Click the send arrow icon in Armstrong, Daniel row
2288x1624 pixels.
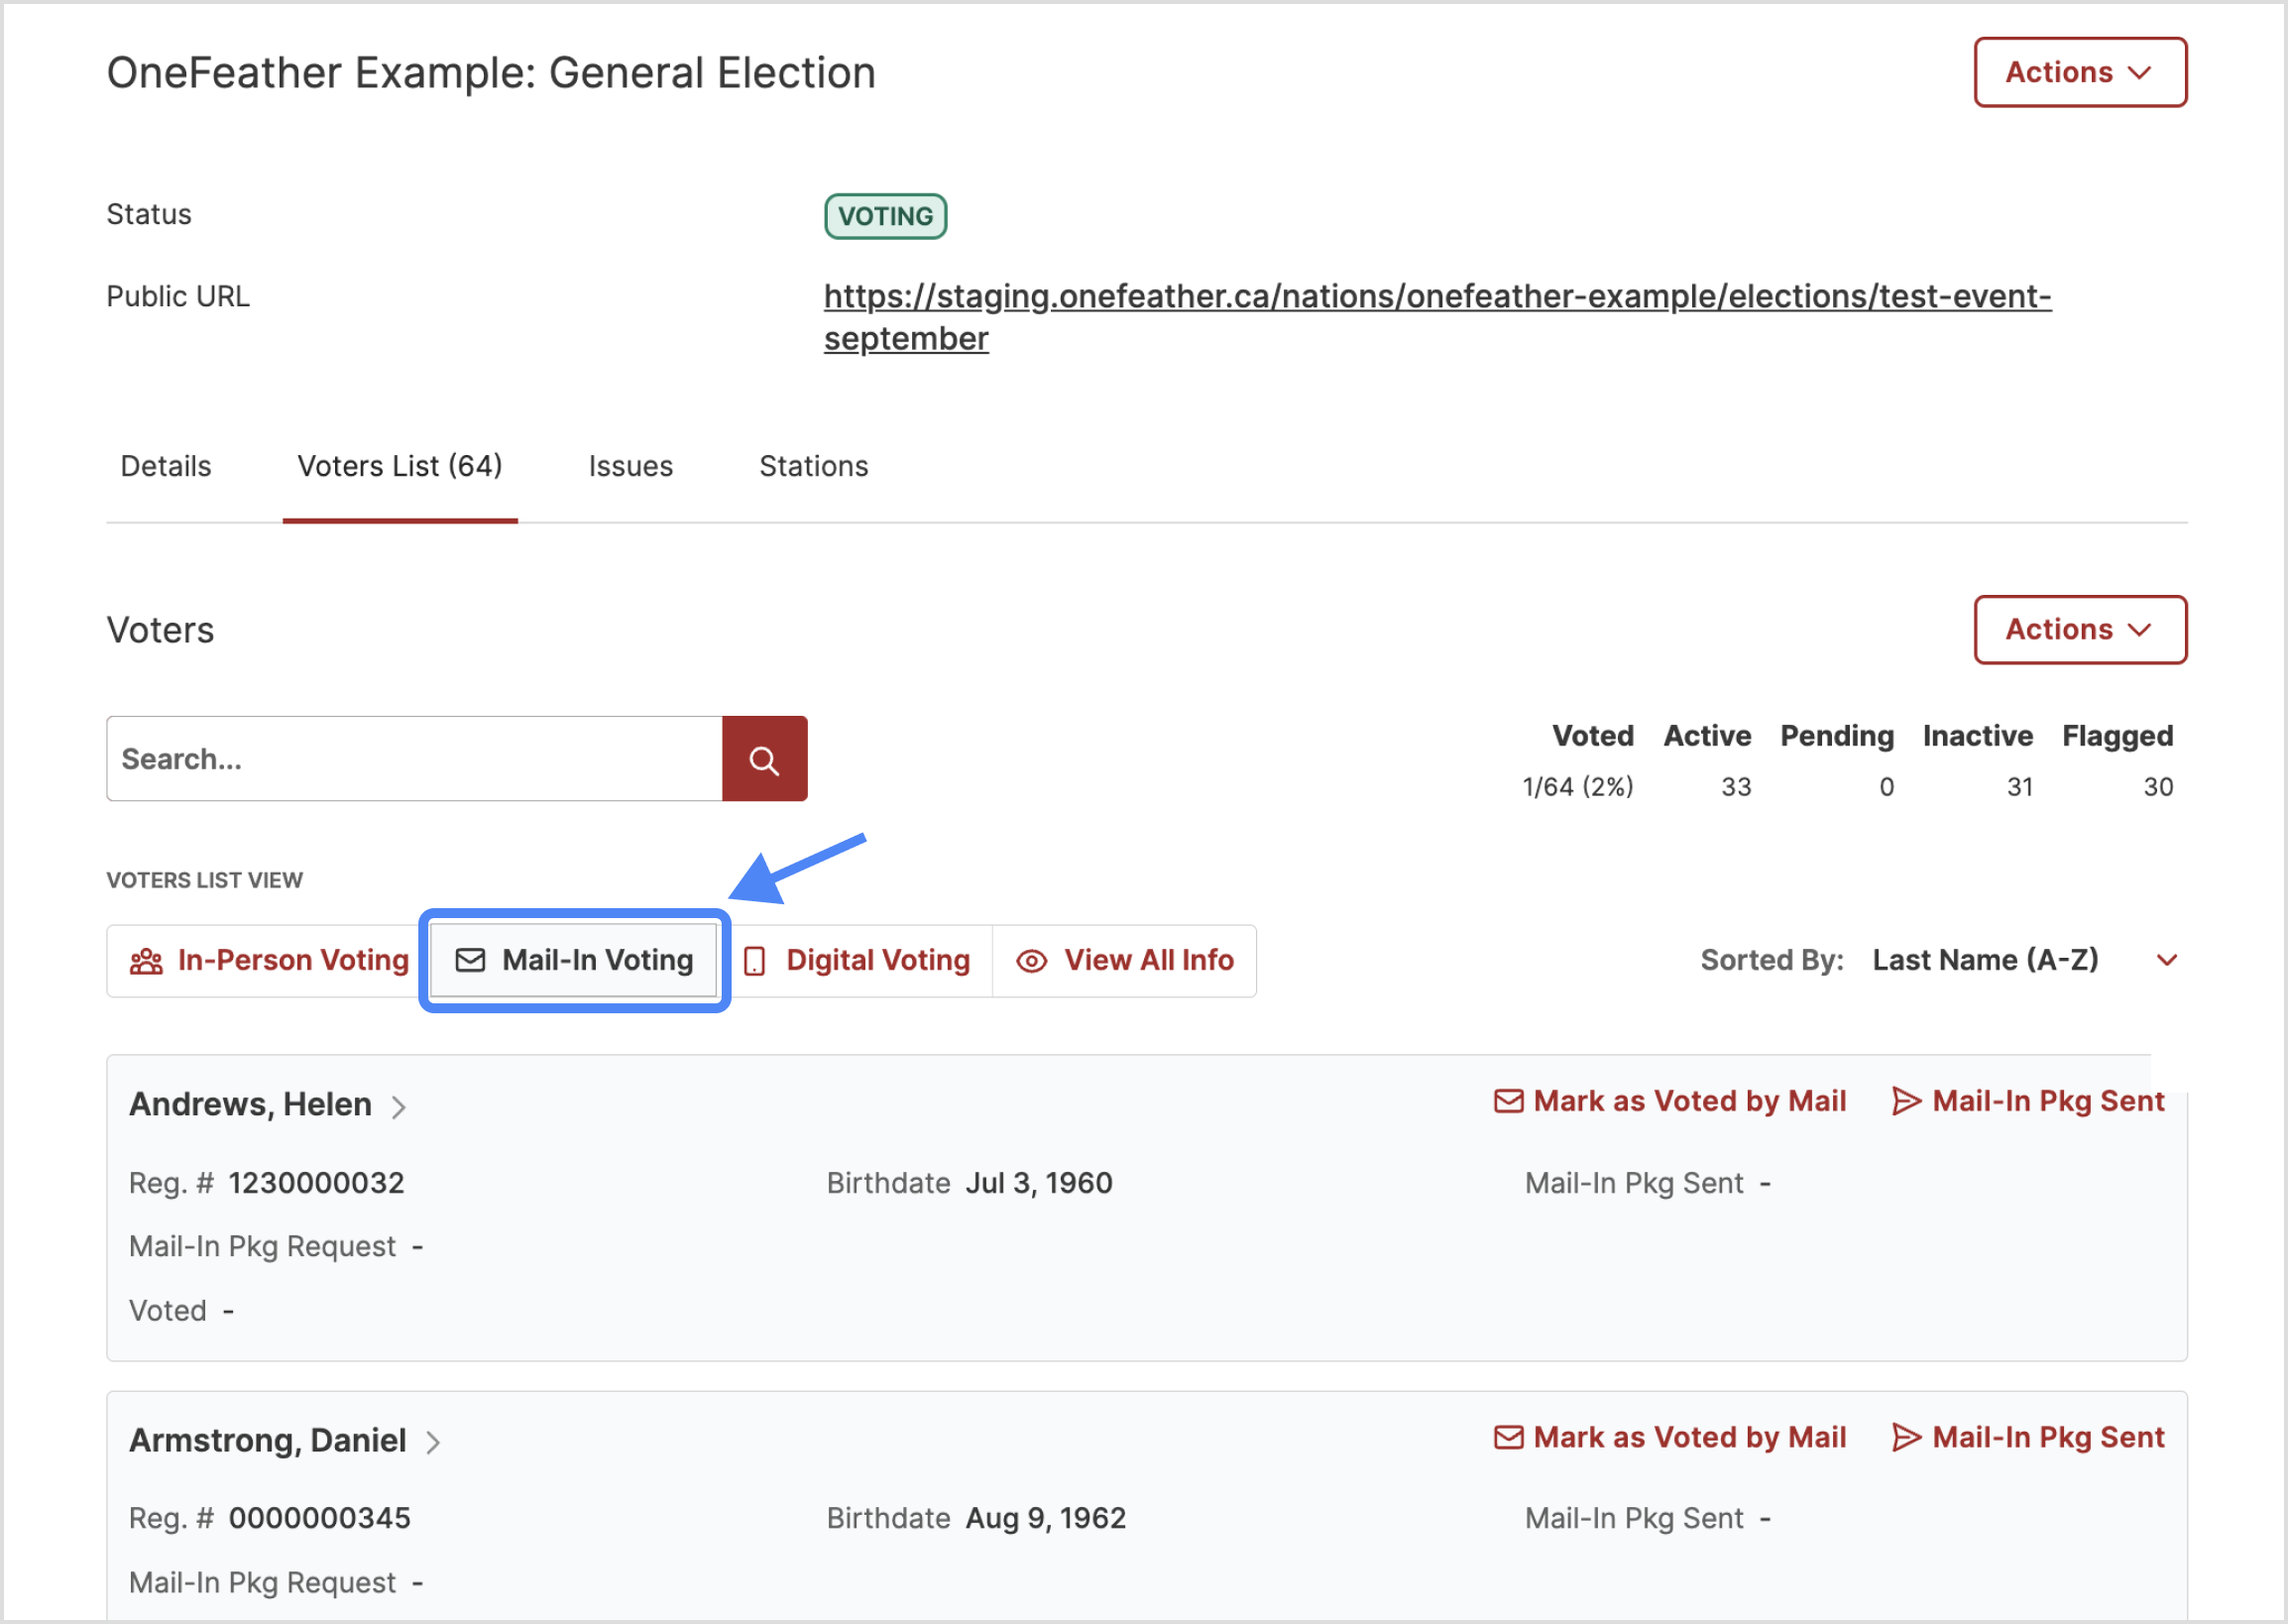pyautogui.click(x=1907, y=1437)
